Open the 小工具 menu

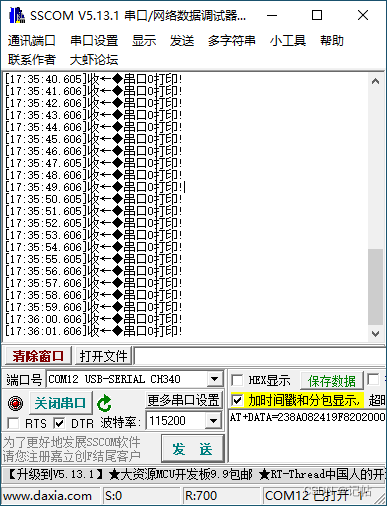point(288,41)
